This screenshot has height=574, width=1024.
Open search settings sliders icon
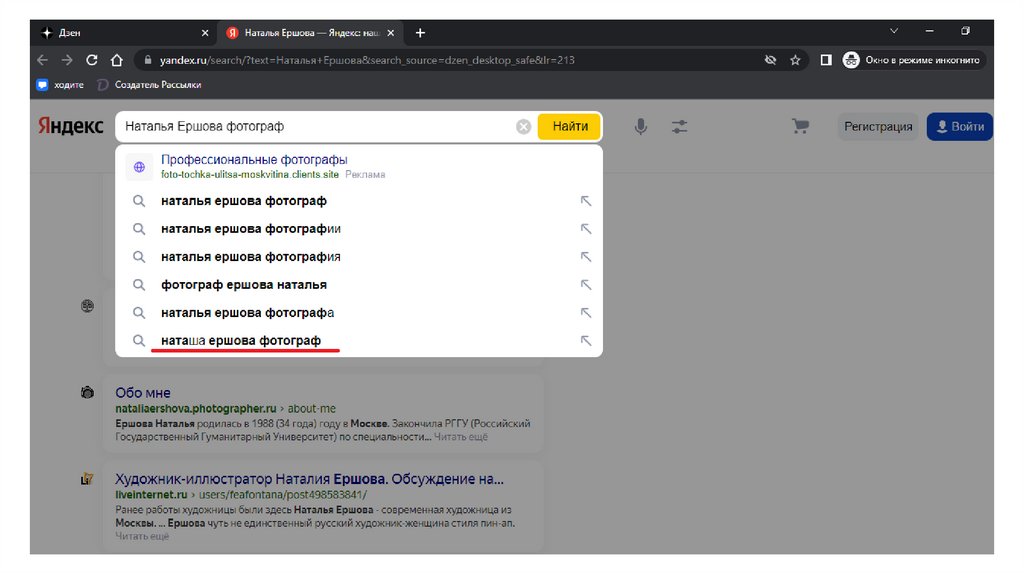[679, 127]
